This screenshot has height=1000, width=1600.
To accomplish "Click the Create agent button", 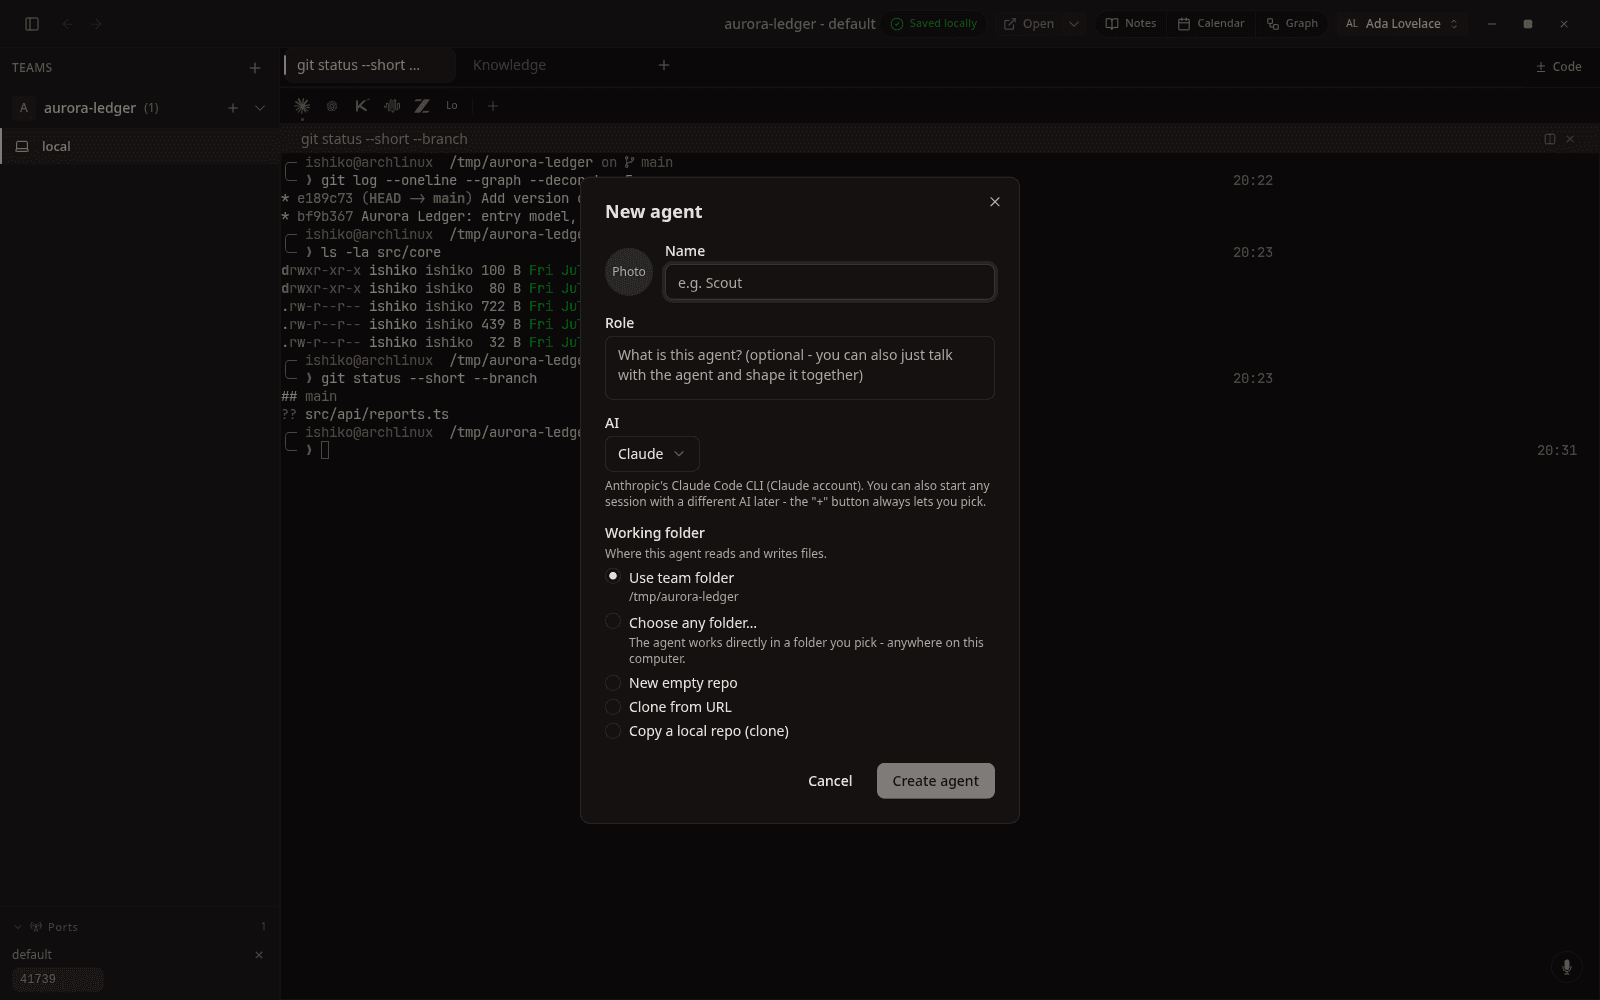I will click(x=936, y=781).
